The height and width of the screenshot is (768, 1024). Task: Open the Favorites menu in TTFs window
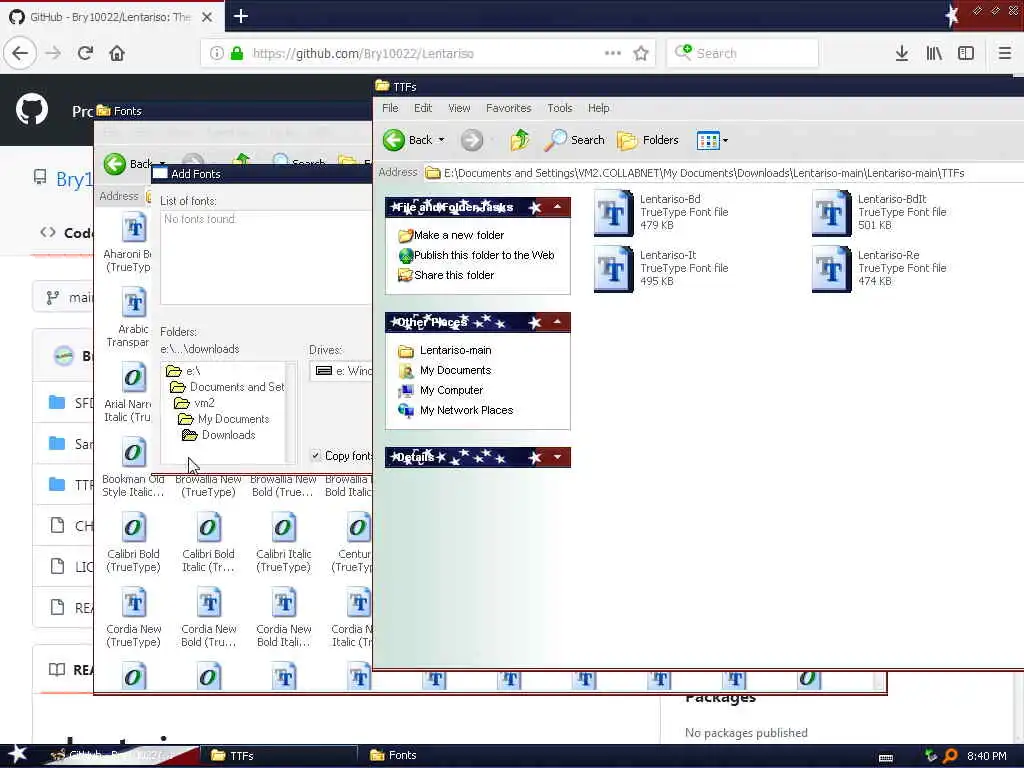pos(508,108)
